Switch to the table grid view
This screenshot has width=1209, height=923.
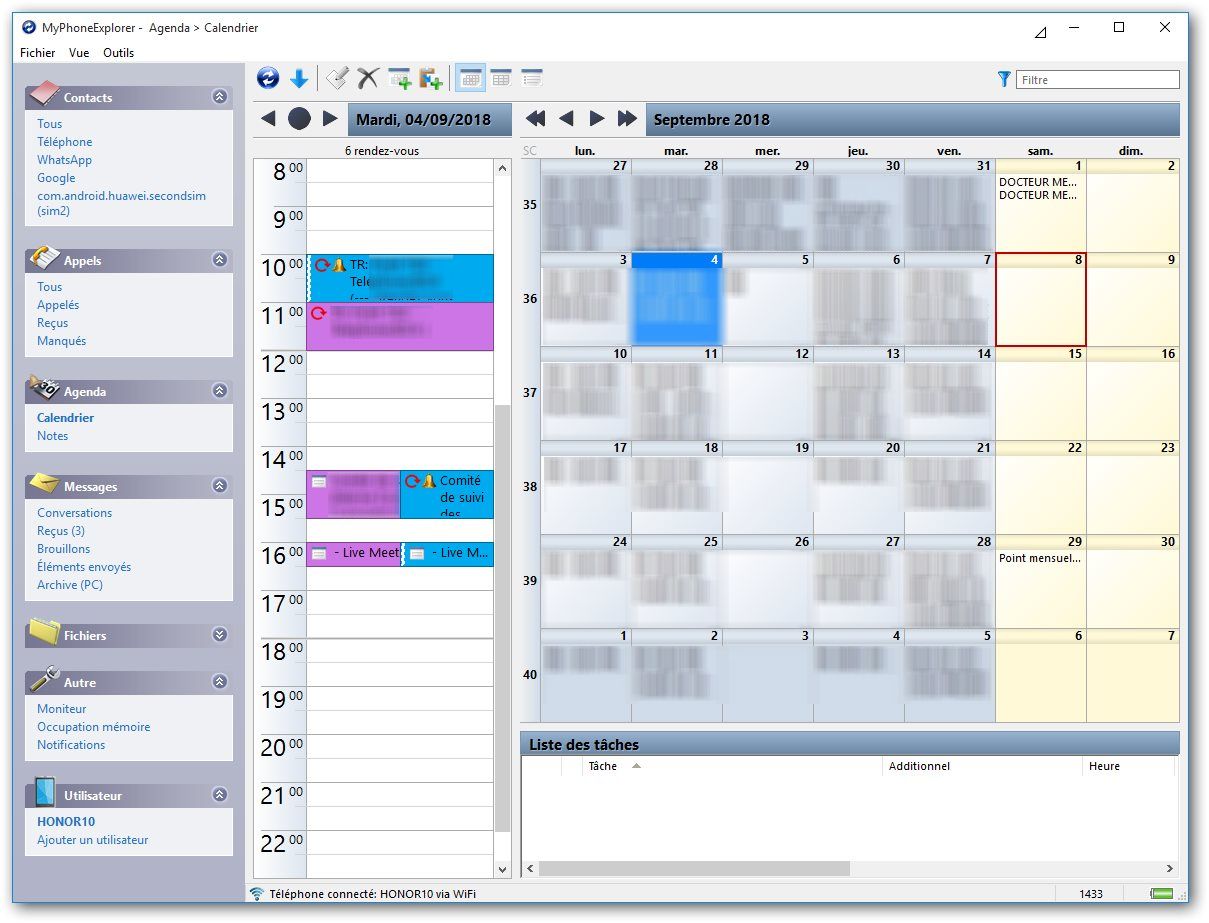click(x=501, y=78)
